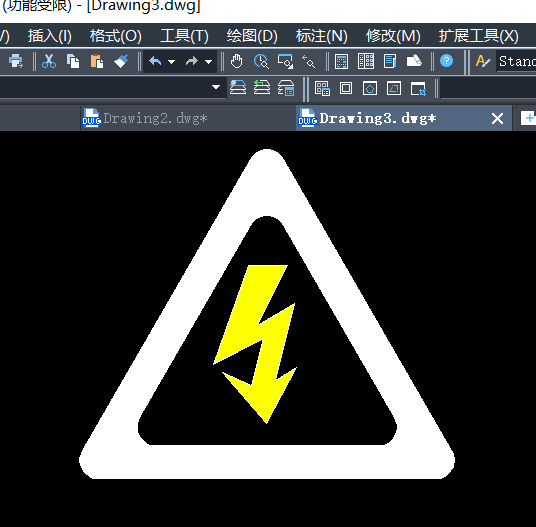Screen dimensions: 536x527
Task: Select the Cut scissors icon
Action: tap(49, 62)
